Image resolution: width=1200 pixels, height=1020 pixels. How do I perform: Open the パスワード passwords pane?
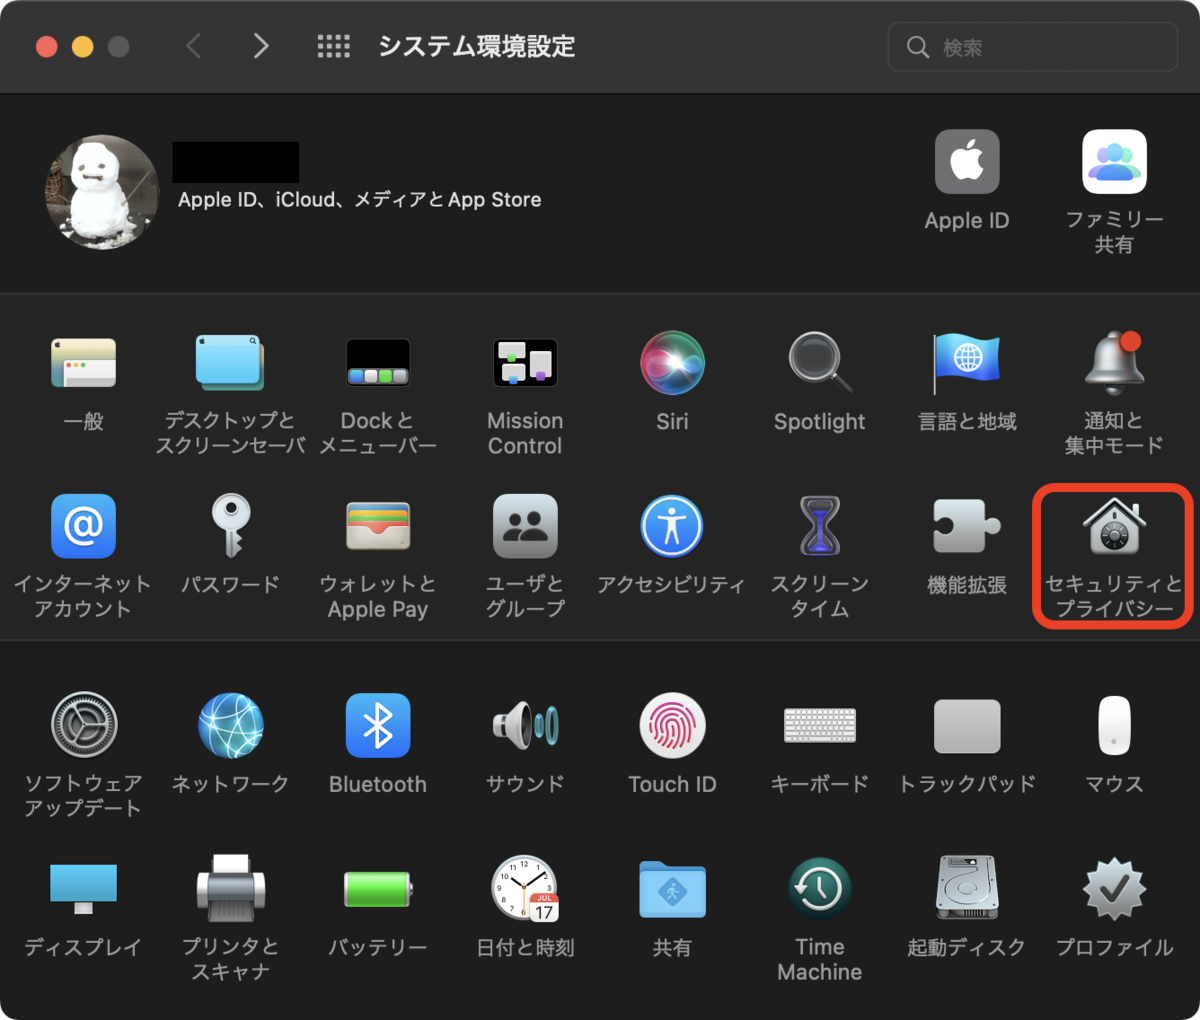pos(230,526)
